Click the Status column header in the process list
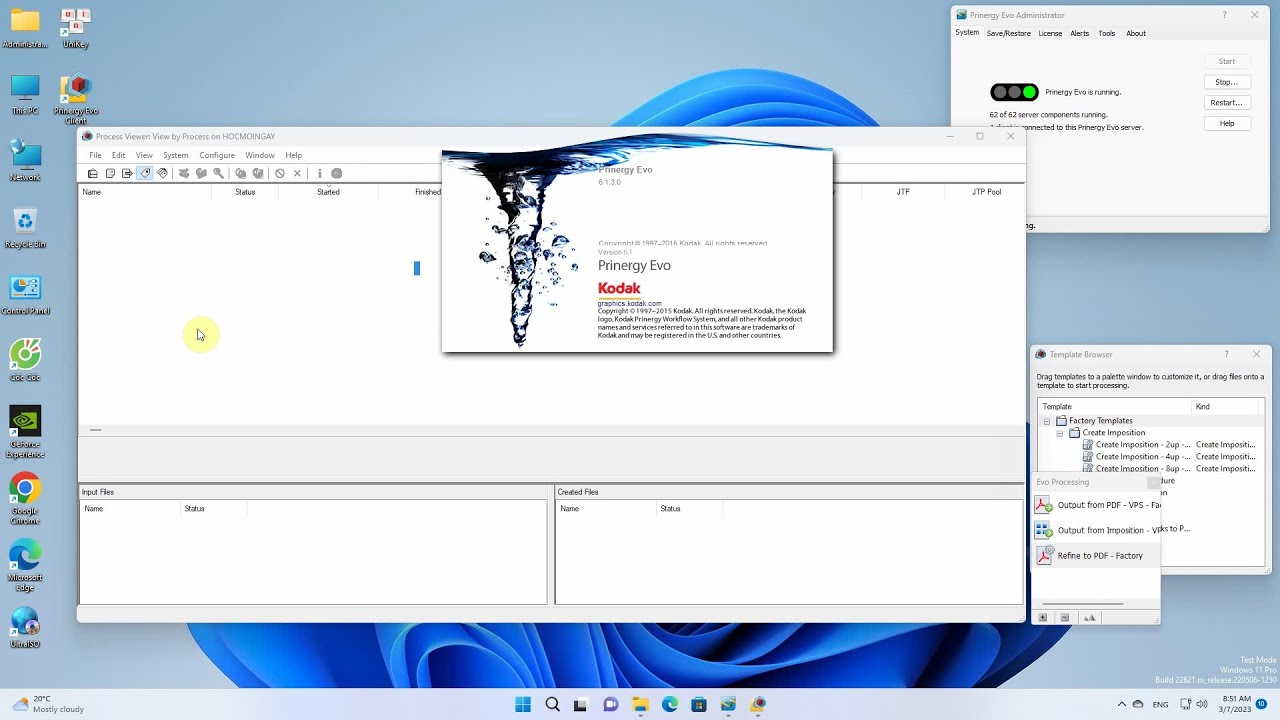Viewport: 1280px width, 720px height. click(245, 192)
